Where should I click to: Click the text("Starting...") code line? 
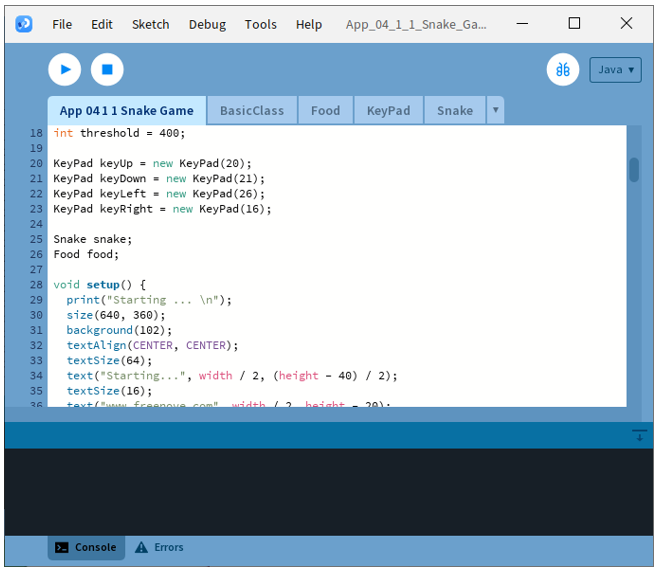232,376
